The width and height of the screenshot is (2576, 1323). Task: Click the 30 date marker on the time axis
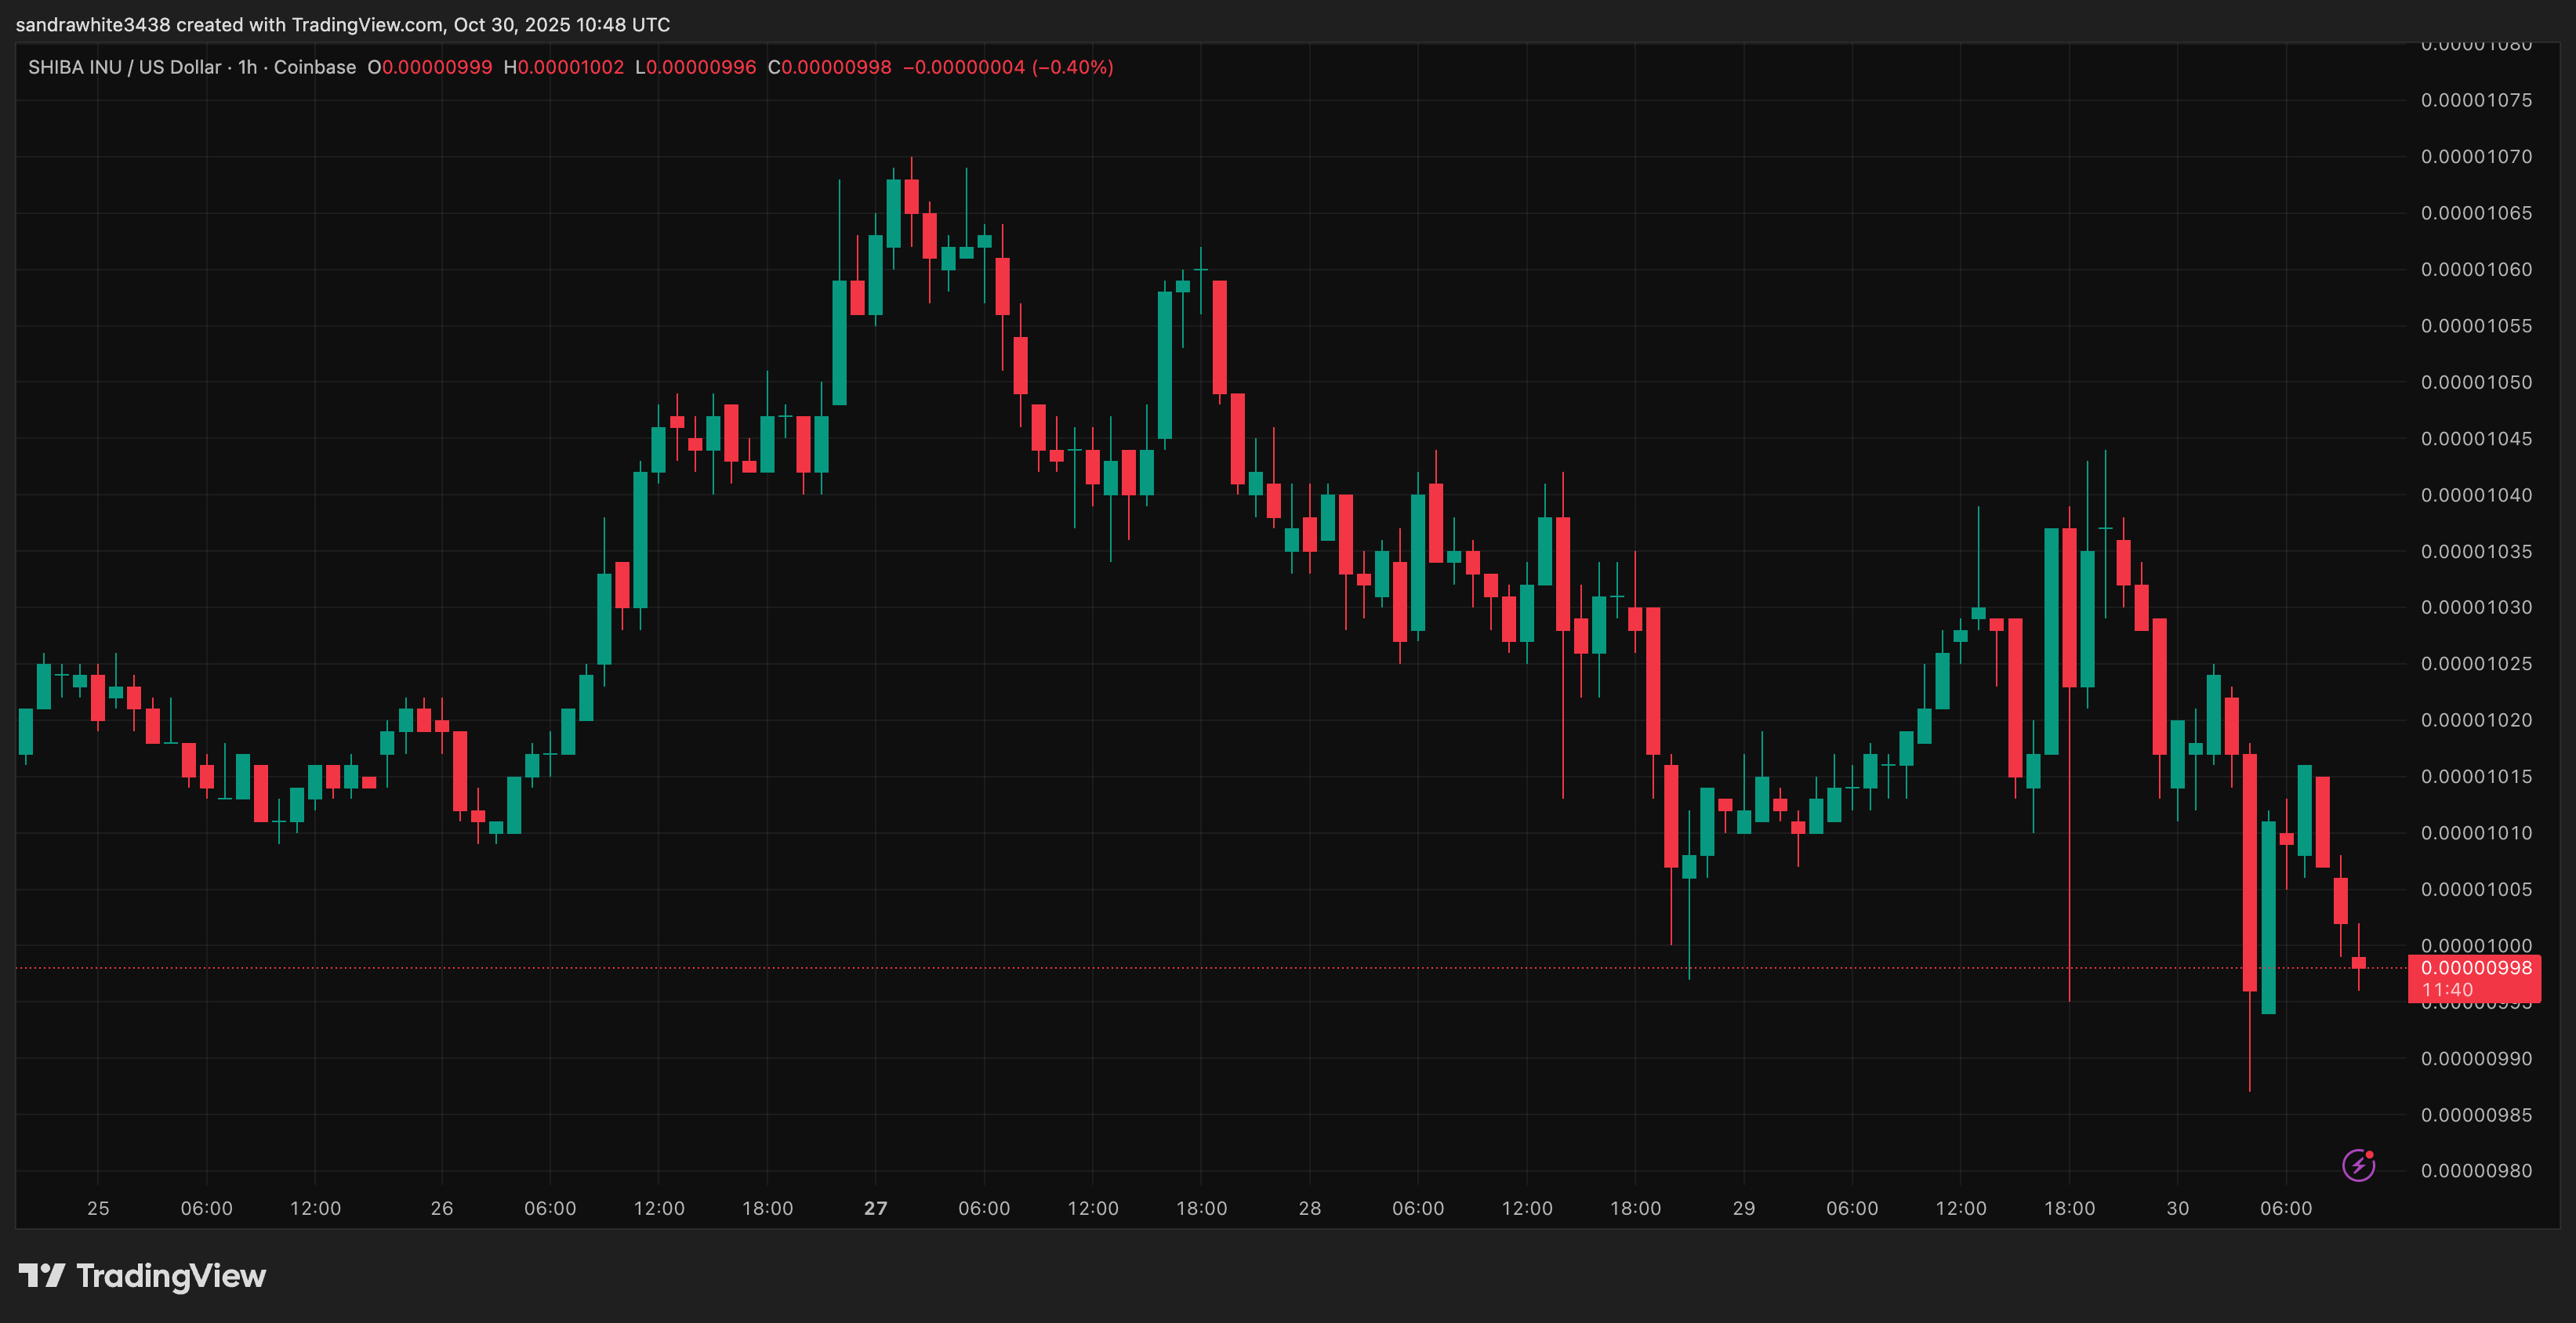[2178, 1208]
